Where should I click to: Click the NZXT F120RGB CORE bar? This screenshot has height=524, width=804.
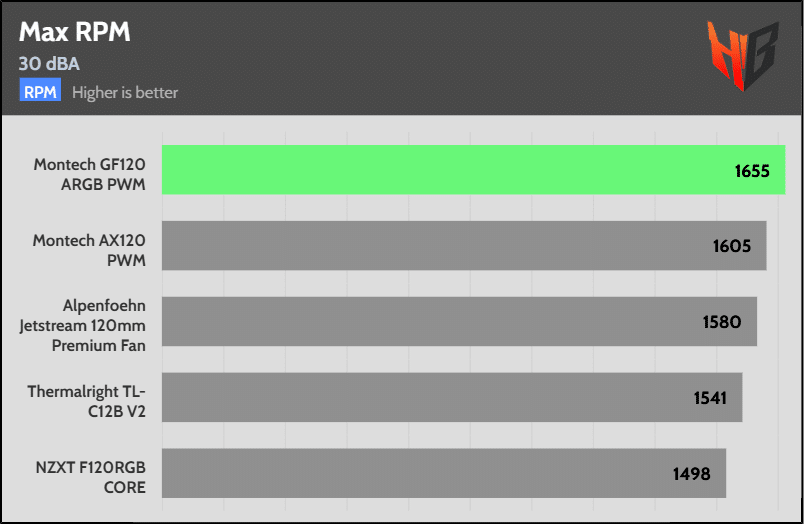[444, 473]
